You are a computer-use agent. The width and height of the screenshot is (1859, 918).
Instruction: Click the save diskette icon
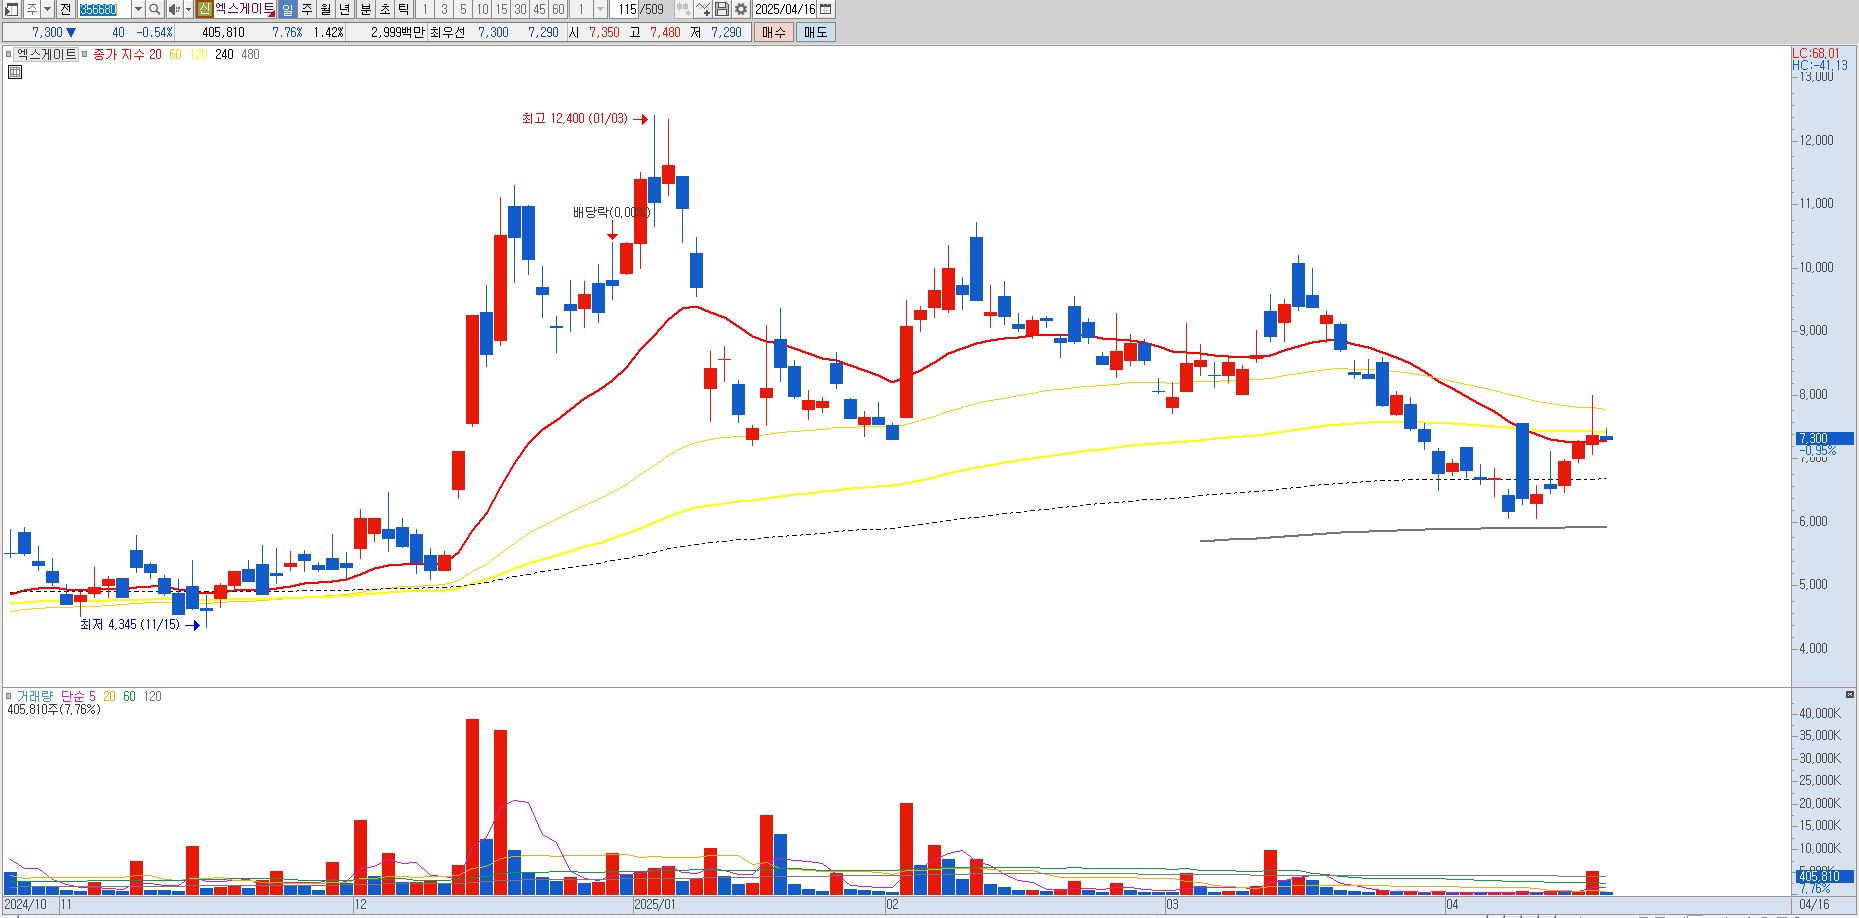point(721,9)
